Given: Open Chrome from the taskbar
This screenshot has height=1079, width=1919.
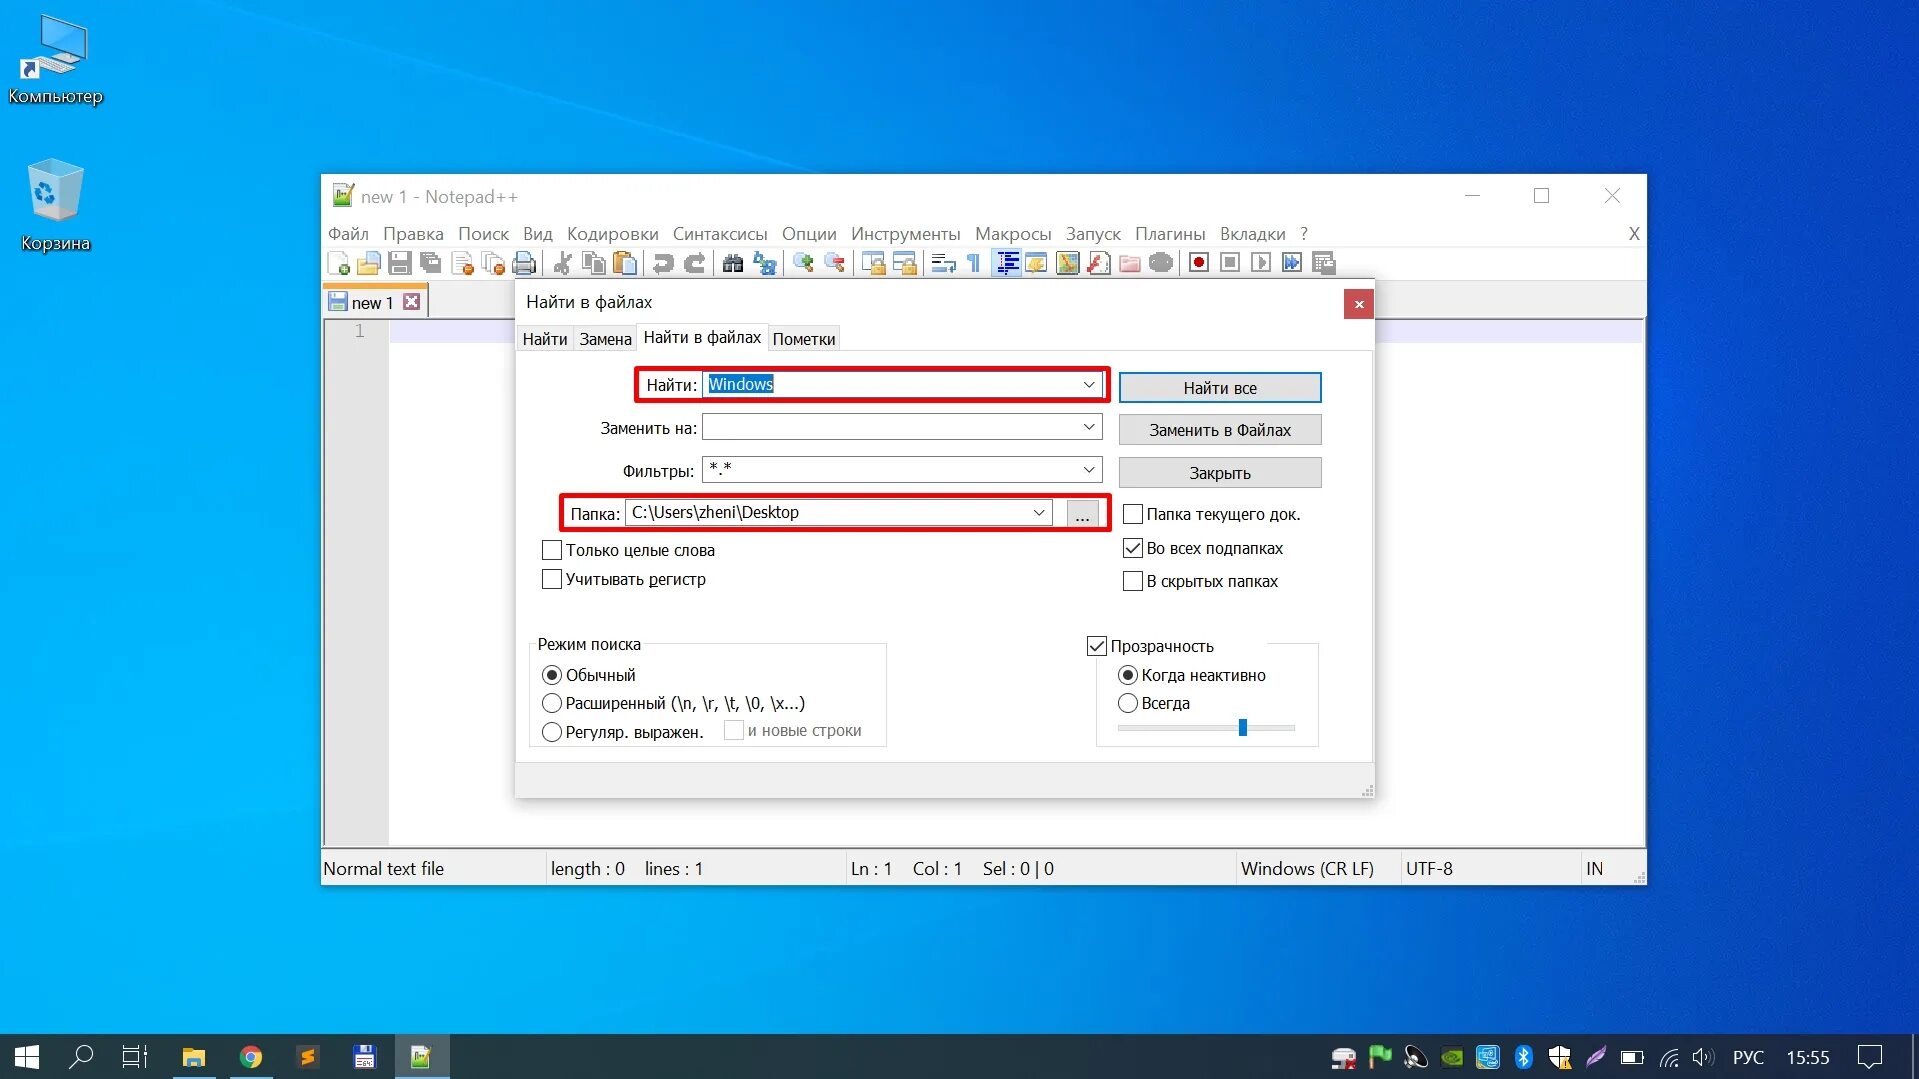Looking at the screenshot, I should pos(250,1057).
